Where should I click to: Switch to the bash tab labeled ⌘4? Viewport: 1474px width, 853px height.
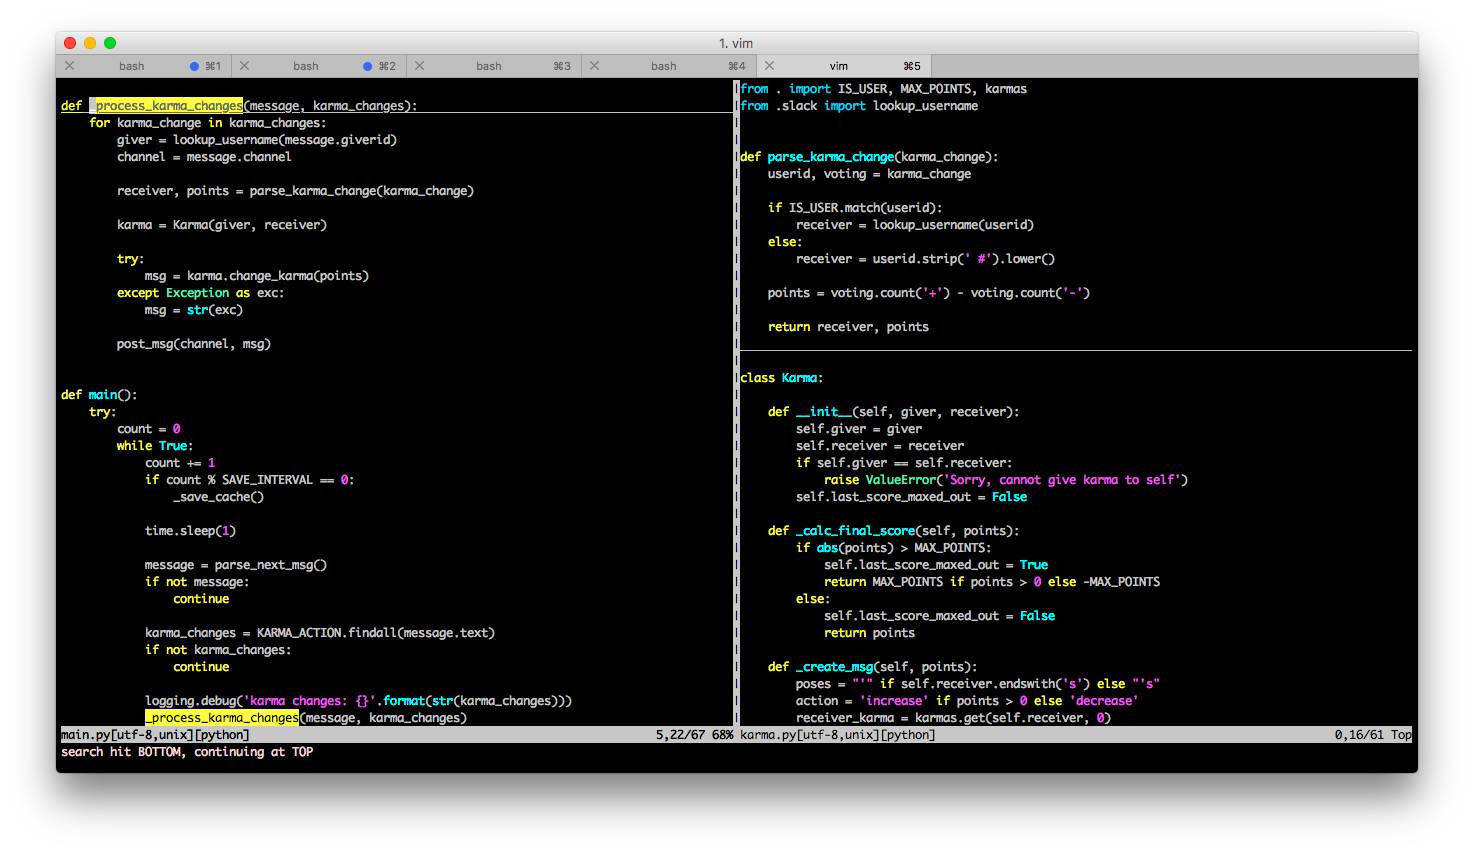pyautogui.click(x=664, y=66)
